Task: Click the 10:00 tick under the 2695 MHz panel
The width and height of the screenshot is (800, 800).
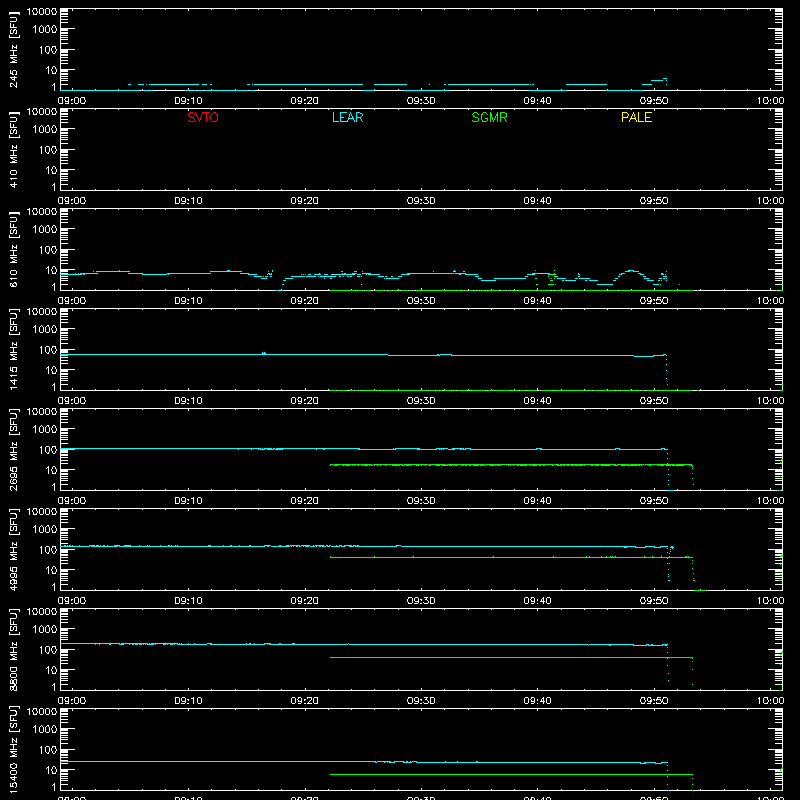Action: point(770,501)
